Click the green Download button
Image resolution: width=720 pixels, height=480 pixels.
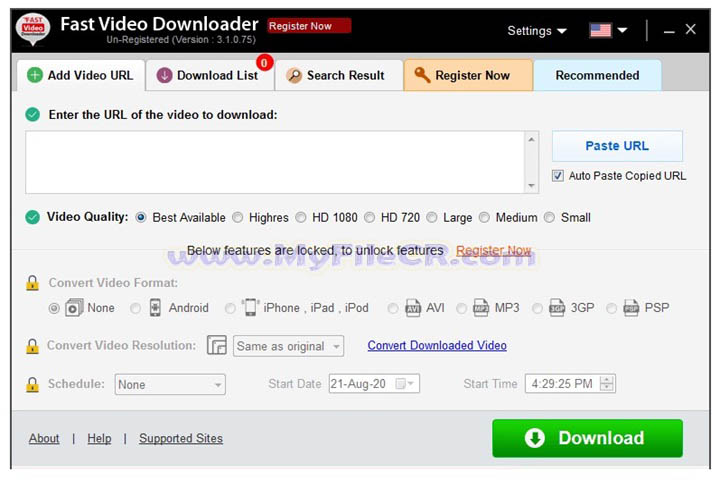(587, 438)
